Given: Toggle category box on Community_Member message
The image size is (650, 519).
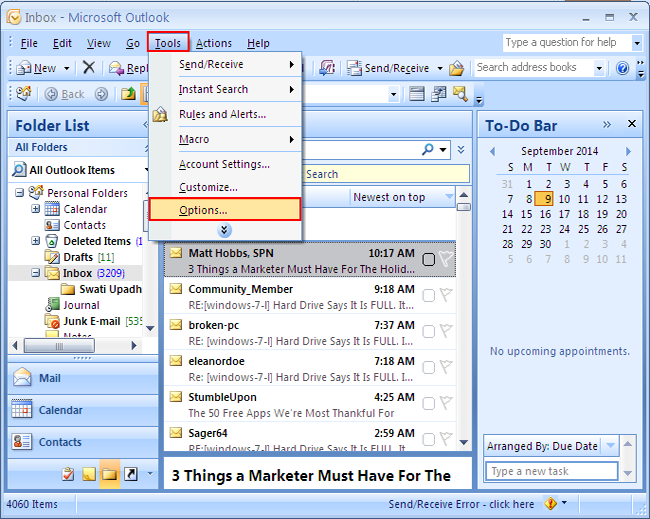Looking at the screenshot, I should 429,296.
